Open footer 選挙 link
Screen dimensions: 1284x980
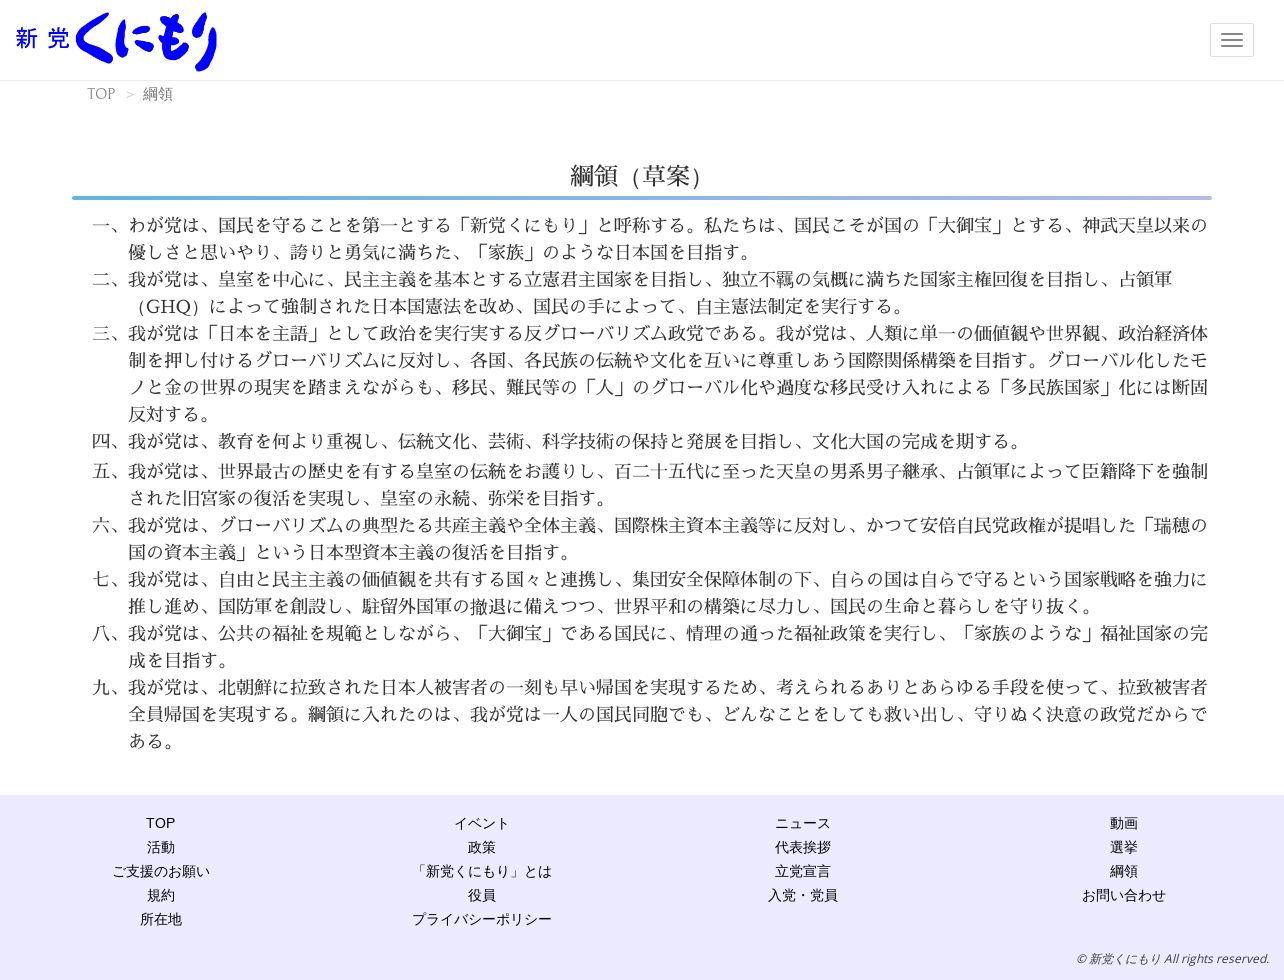[1123, 847]
